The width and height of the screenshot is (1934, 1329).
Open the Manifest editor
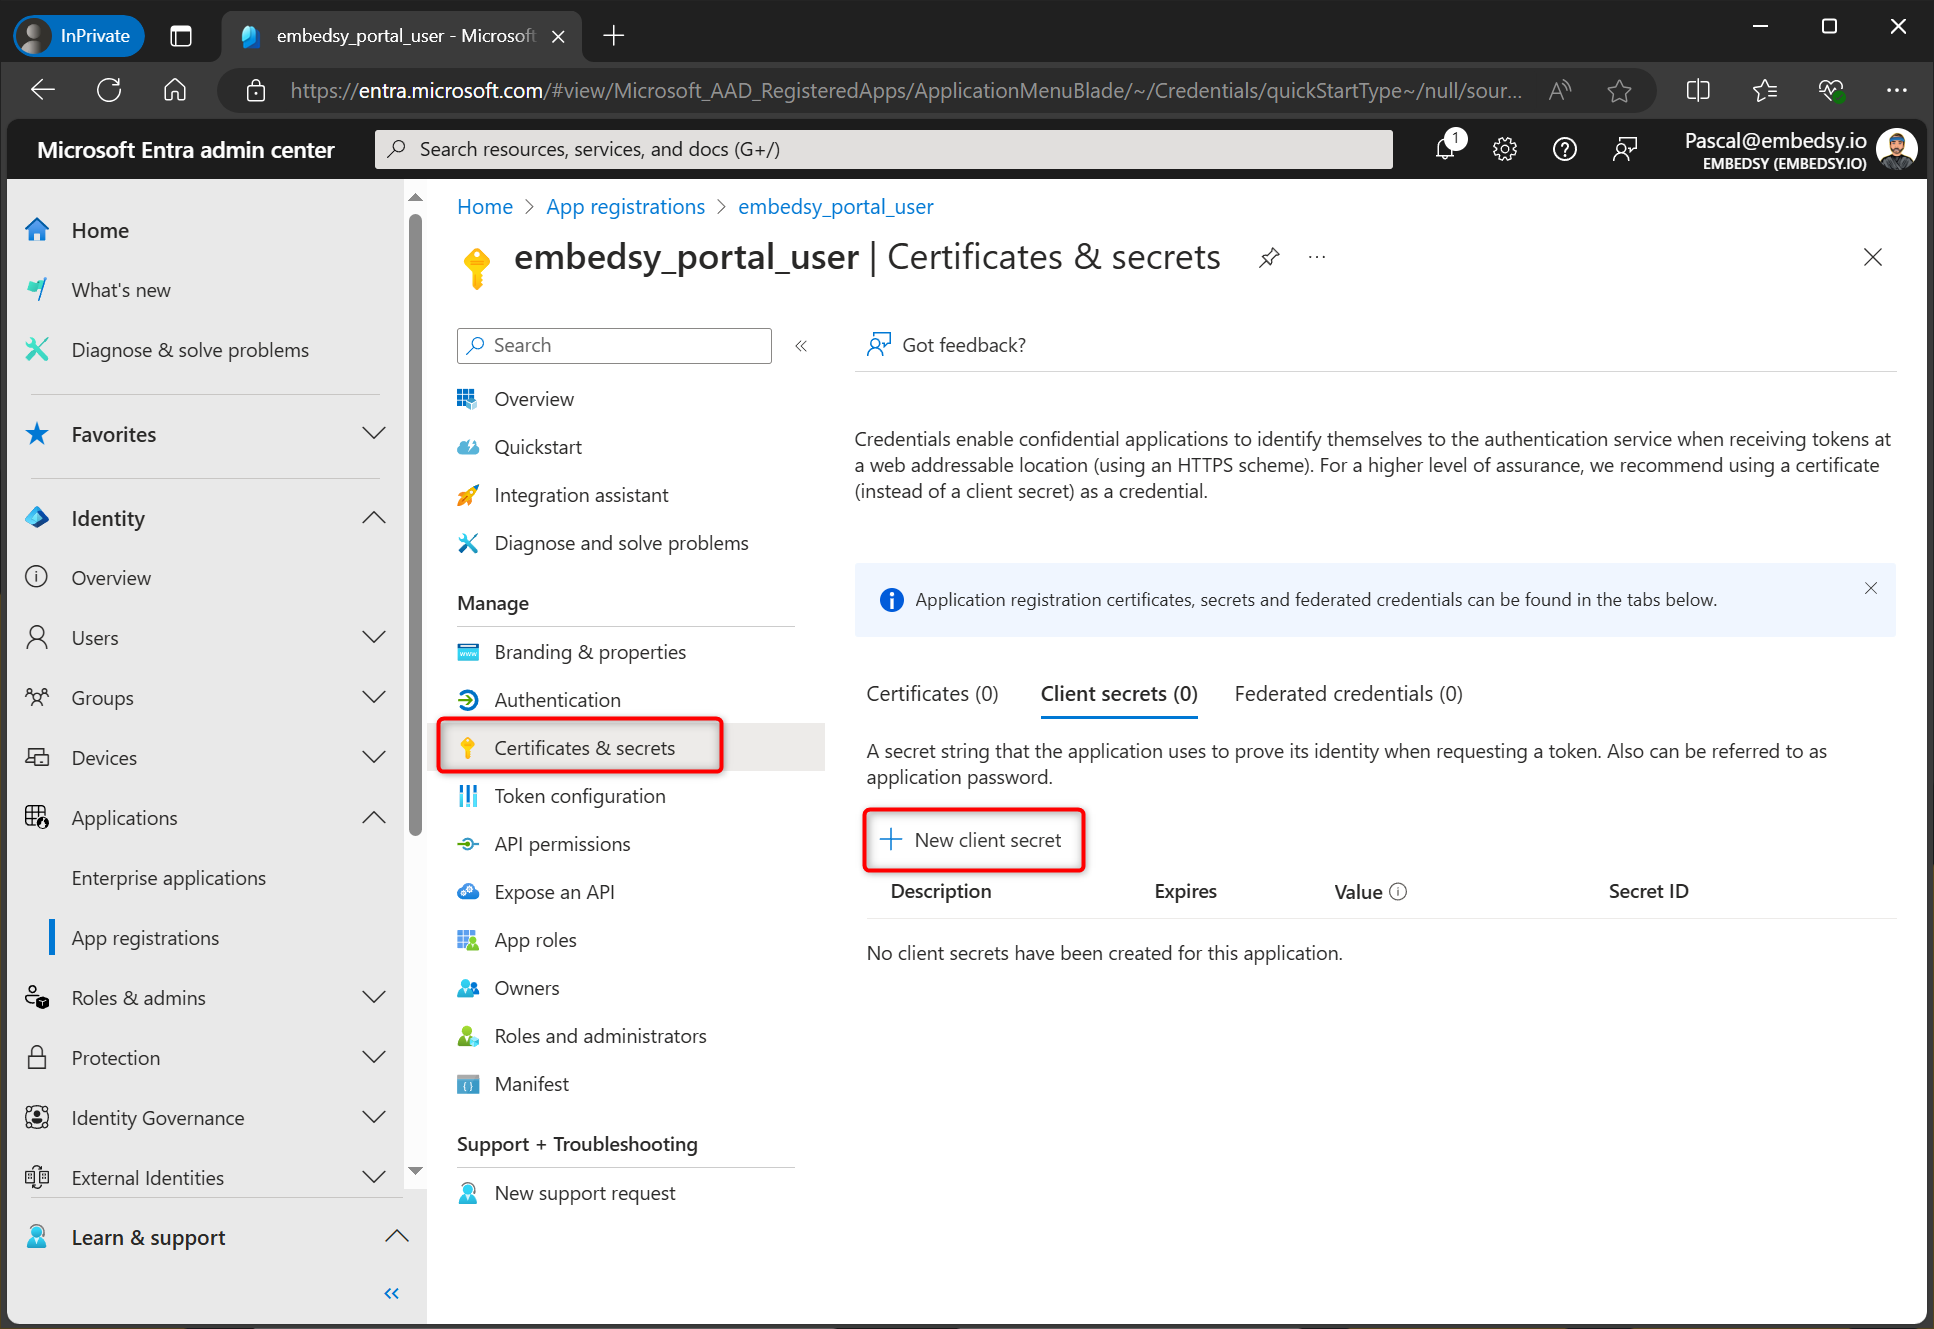531,1083
